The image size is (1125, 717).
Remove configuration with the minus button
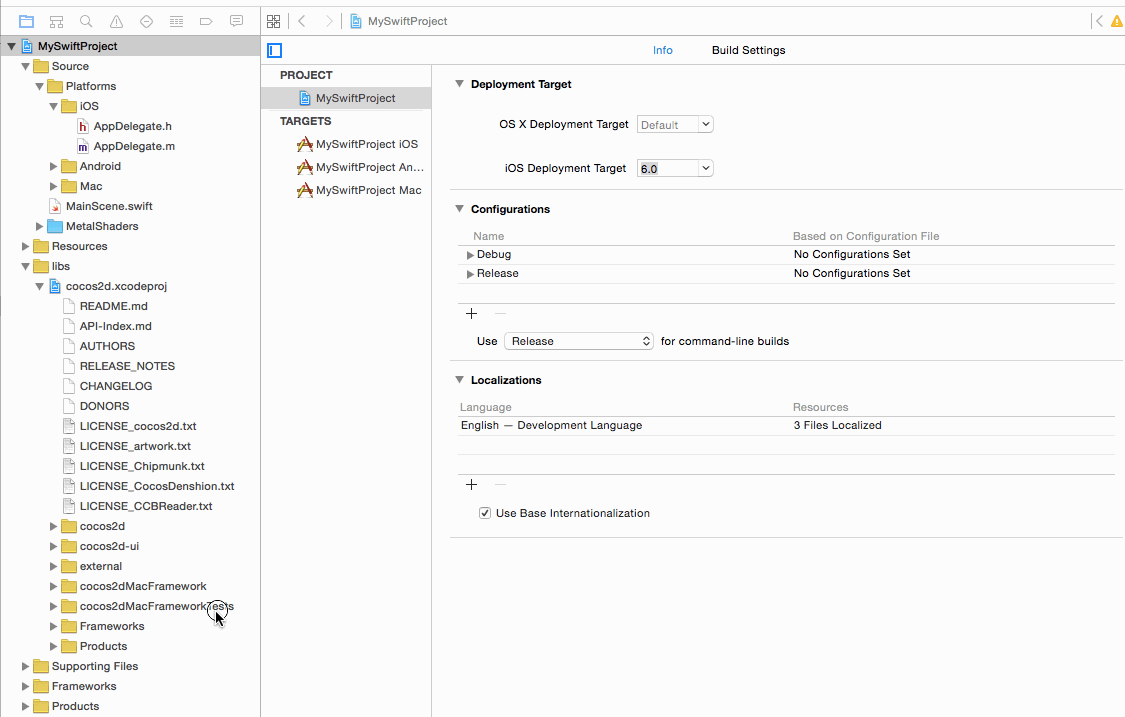click(x=500, y=314)
